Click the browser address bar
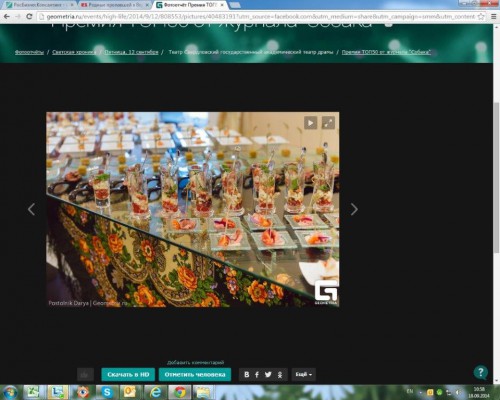The height and width of the screenshot is (400, 500). 257,16
